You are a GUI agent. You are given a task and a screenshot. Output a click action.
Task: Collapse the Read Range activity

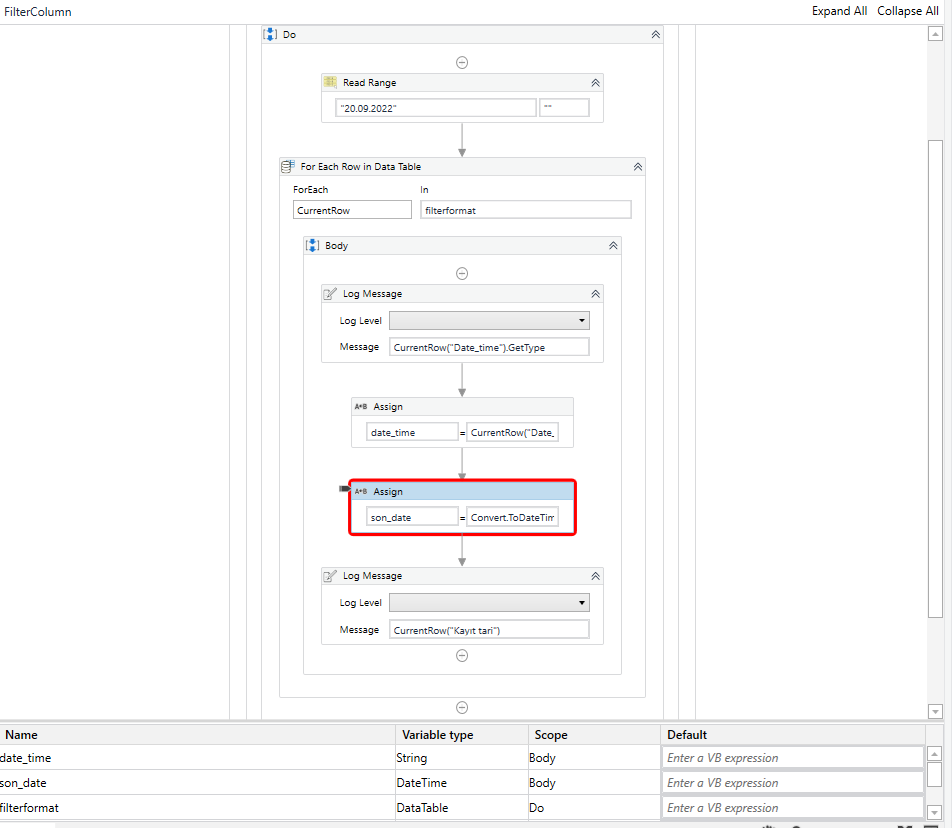pos(595,82)
